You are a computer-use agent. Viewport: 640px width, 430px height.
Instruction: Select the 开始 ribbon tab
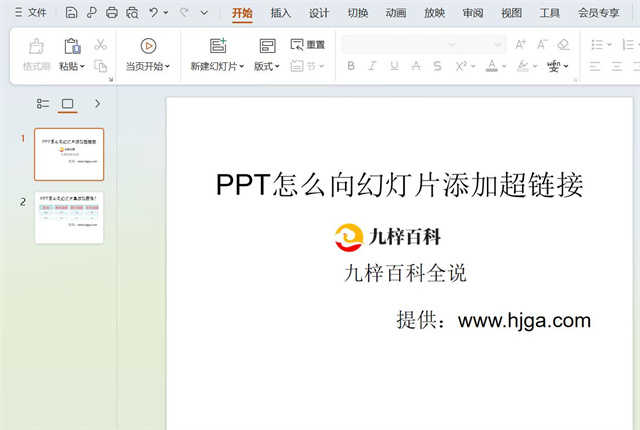pos(242,13)
